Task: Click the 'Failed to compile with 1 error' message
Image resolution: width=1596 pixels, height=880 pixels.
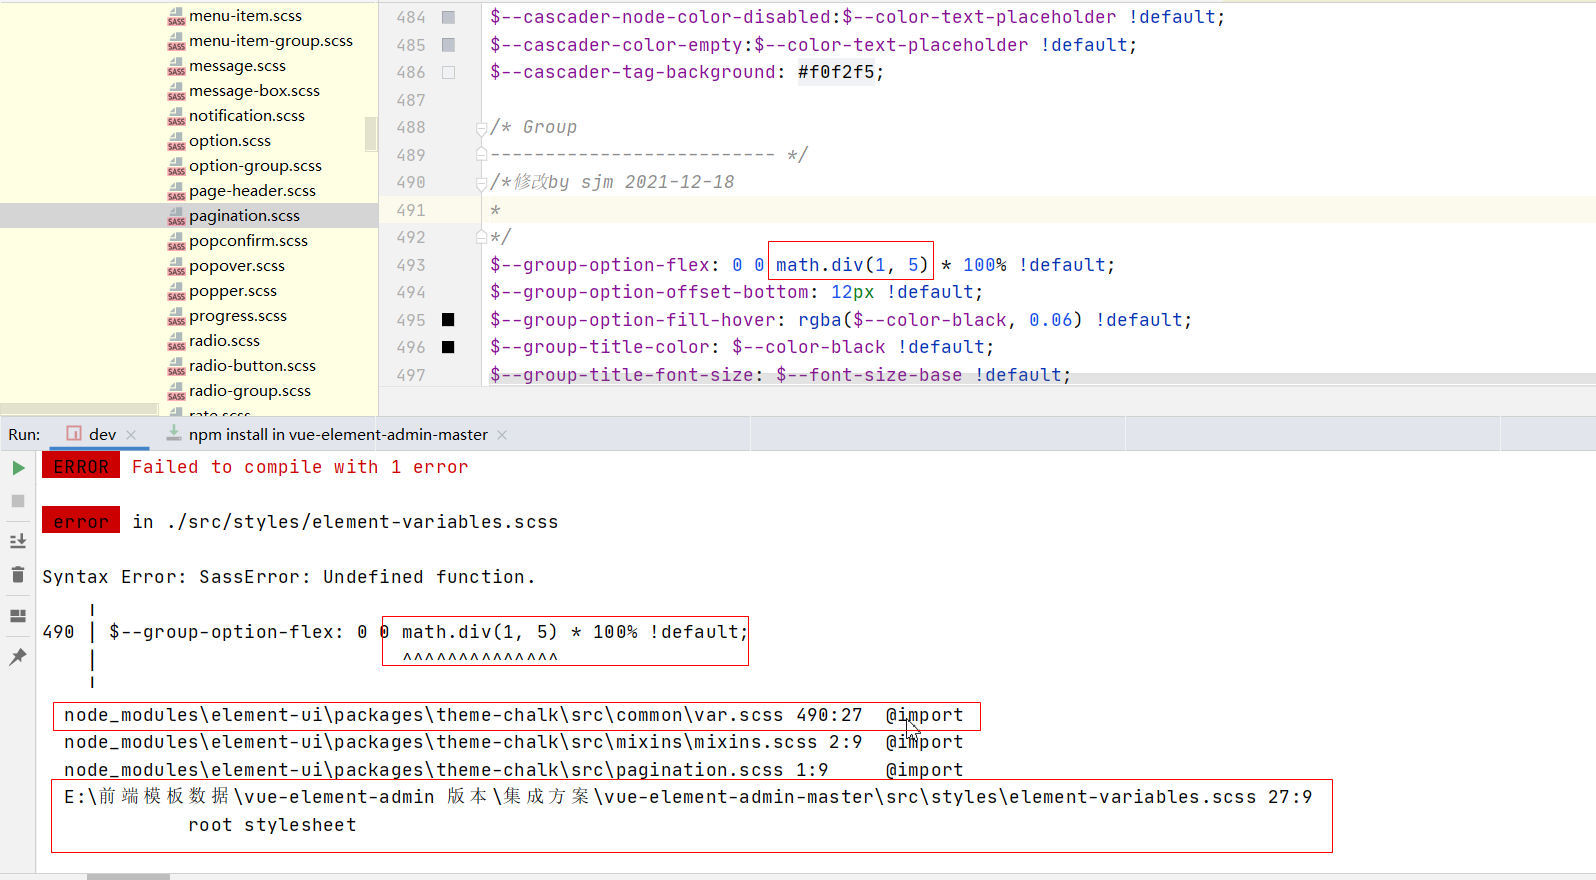Action: click(x=300, y=467)
